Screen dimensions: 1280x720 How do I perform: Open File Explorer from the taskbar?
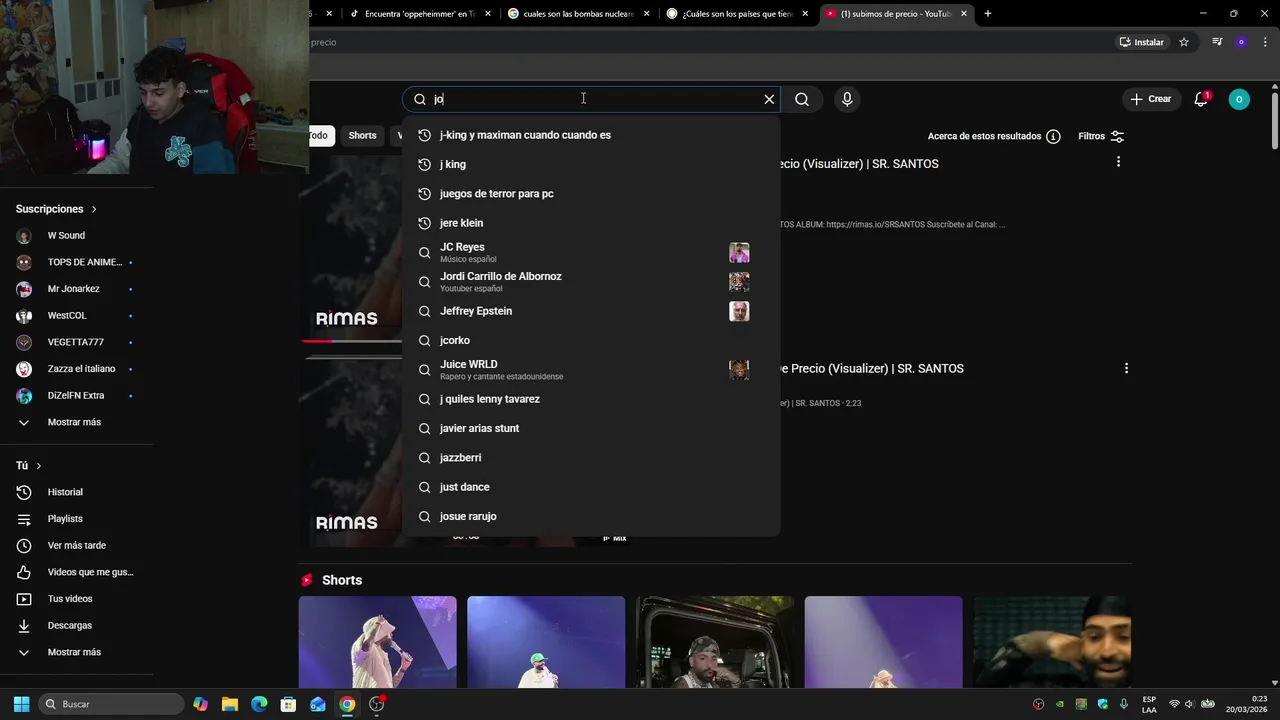pos(229,704)
